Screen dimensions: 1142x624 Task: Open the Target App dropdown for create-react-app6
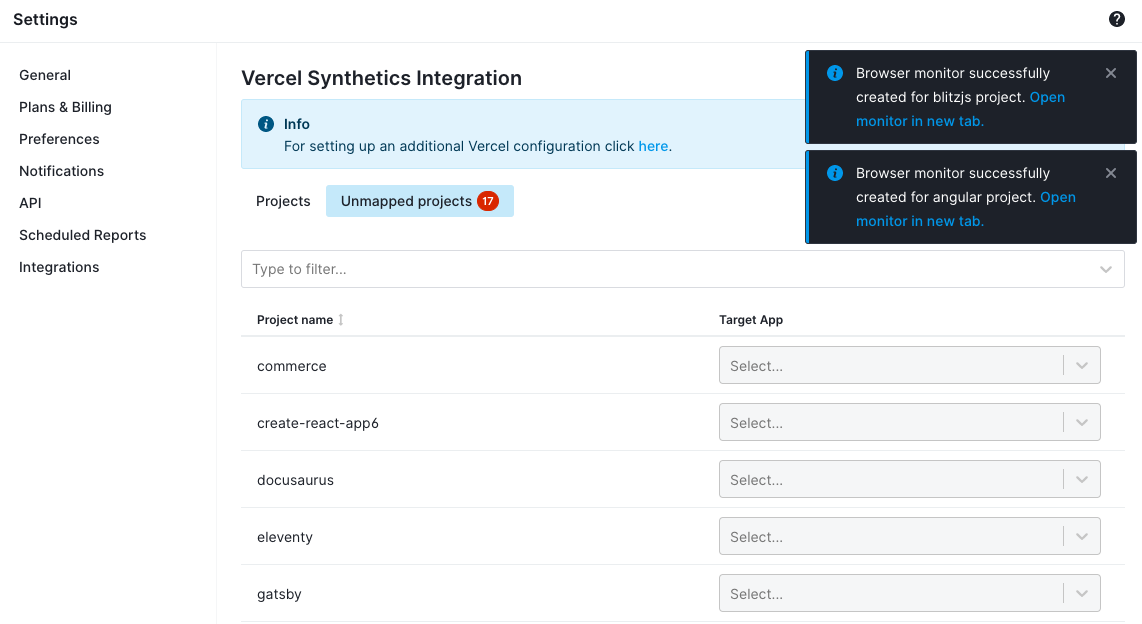coord(910,422)
